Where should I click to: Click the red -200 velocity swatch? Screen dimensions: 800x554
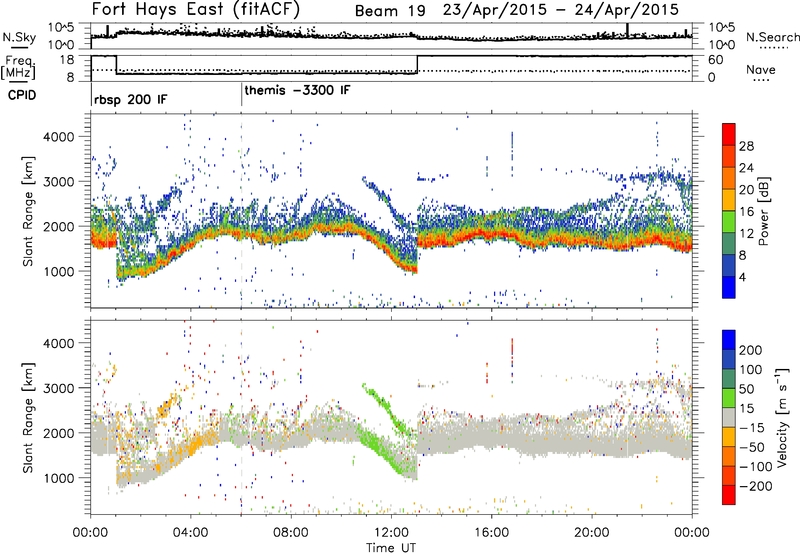point(729,495)
